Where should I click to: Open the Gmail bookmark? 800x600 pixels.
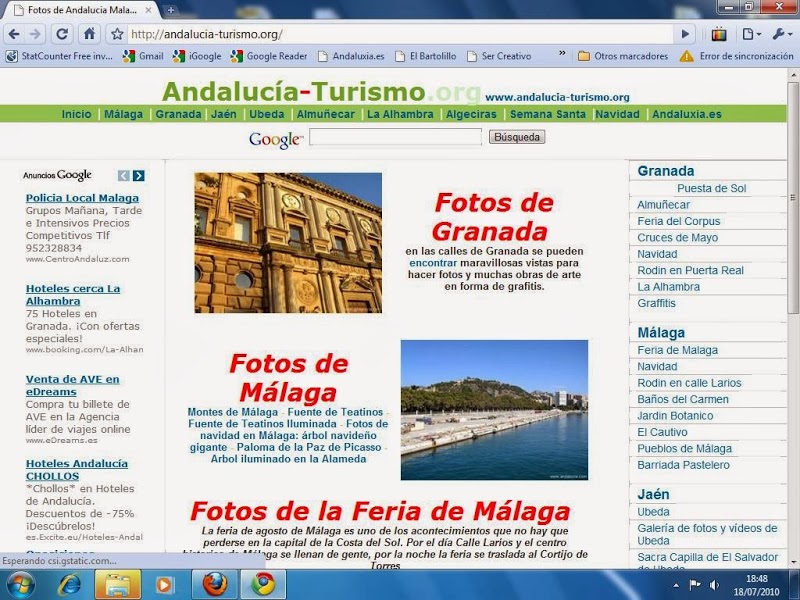point(143,56)
